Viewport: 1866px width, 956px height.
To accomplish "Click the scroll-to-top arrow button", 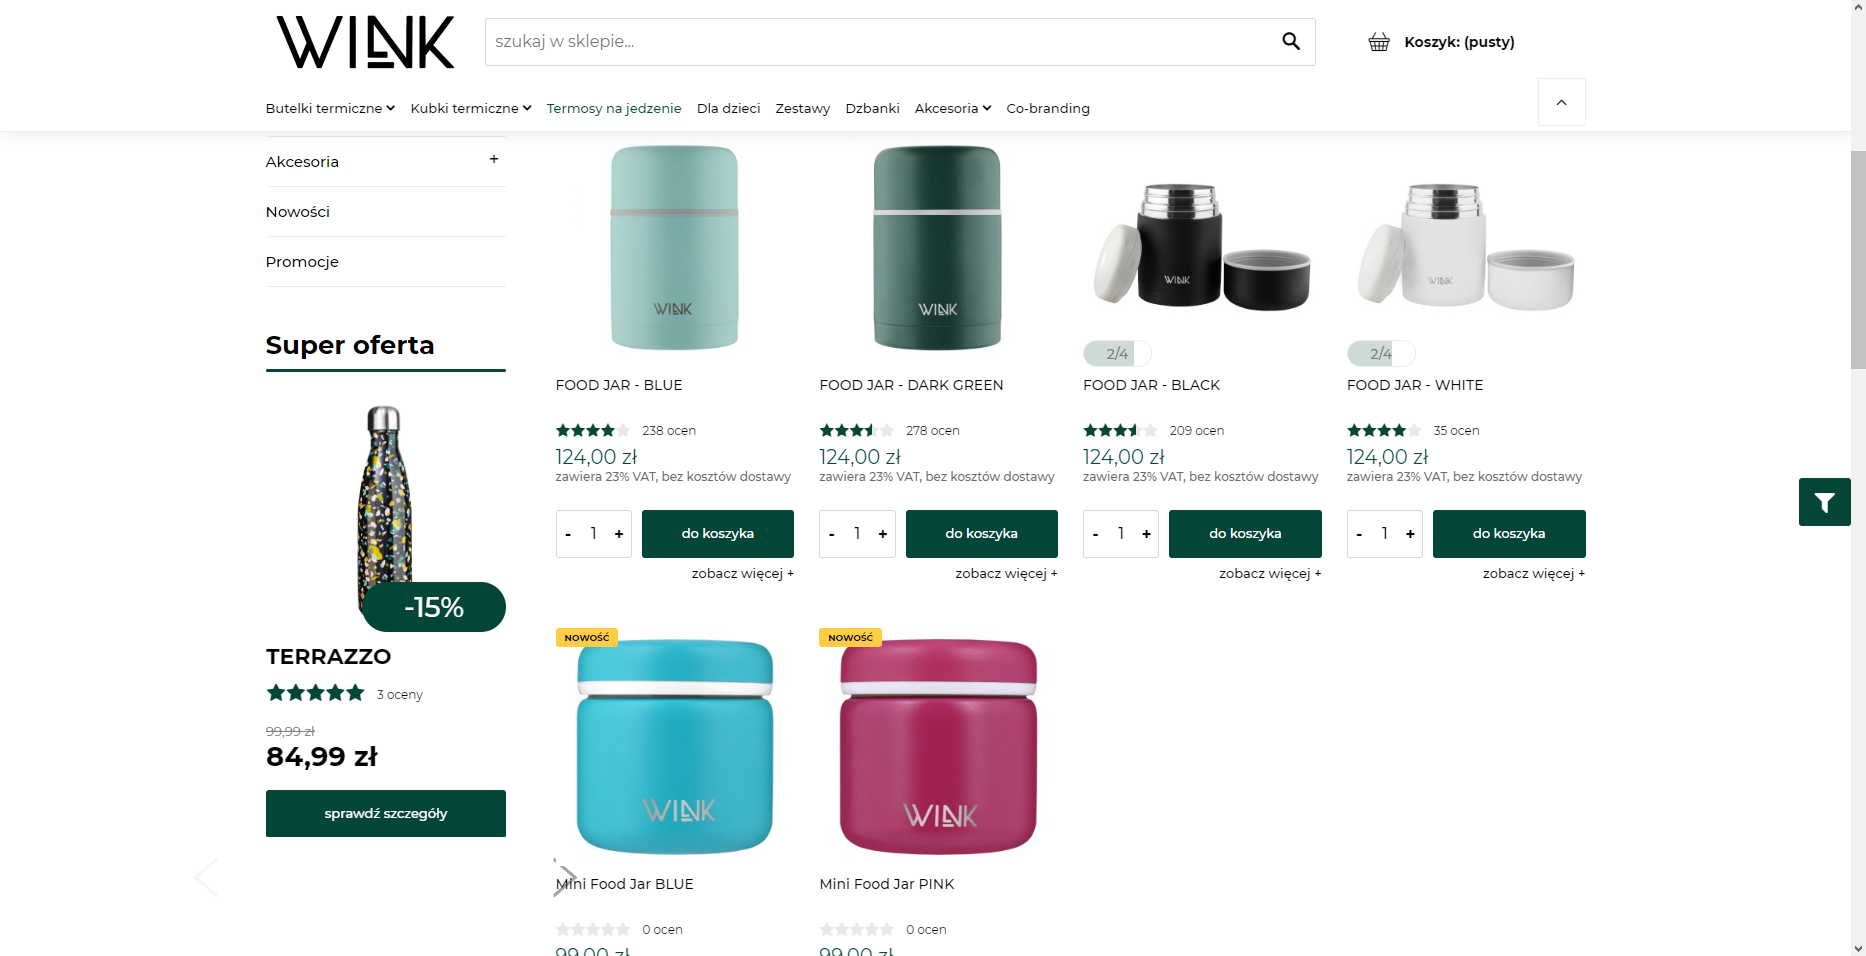I will 1561,102.
